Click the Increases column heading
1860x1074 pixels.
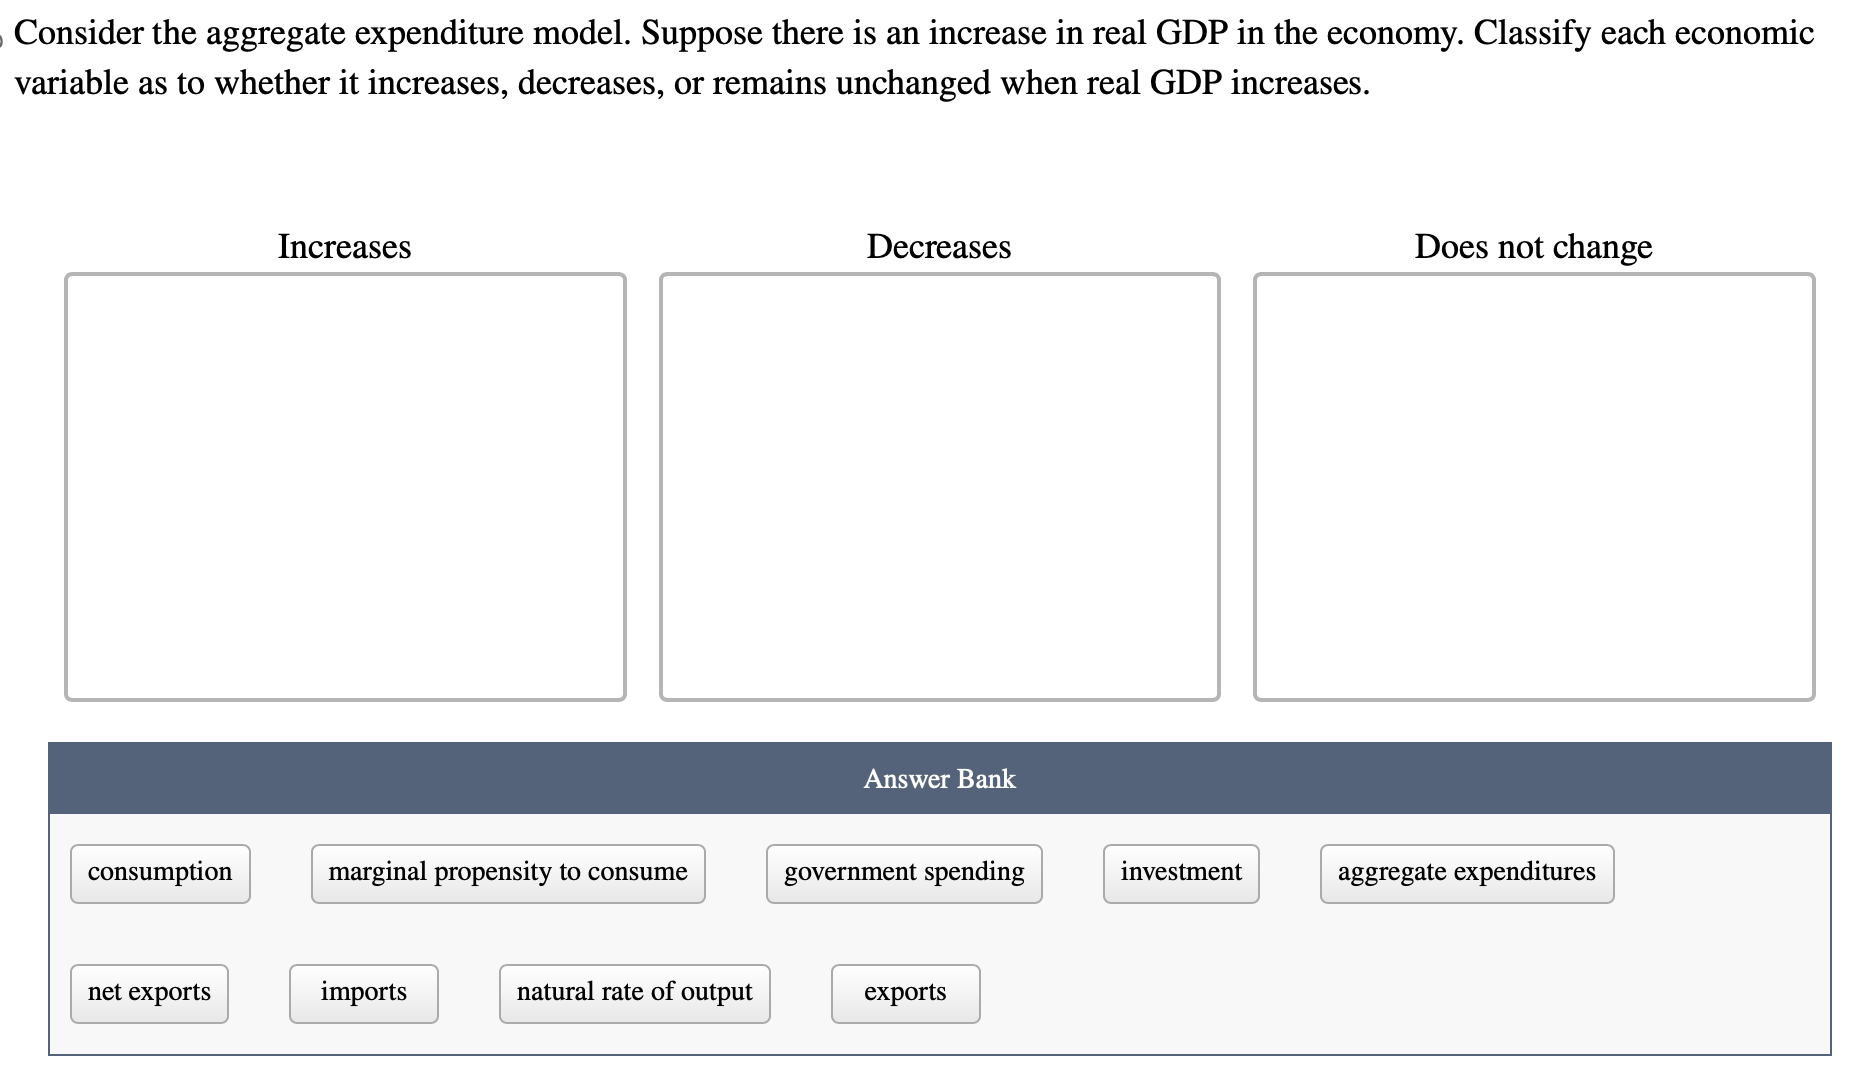[344, 246]
